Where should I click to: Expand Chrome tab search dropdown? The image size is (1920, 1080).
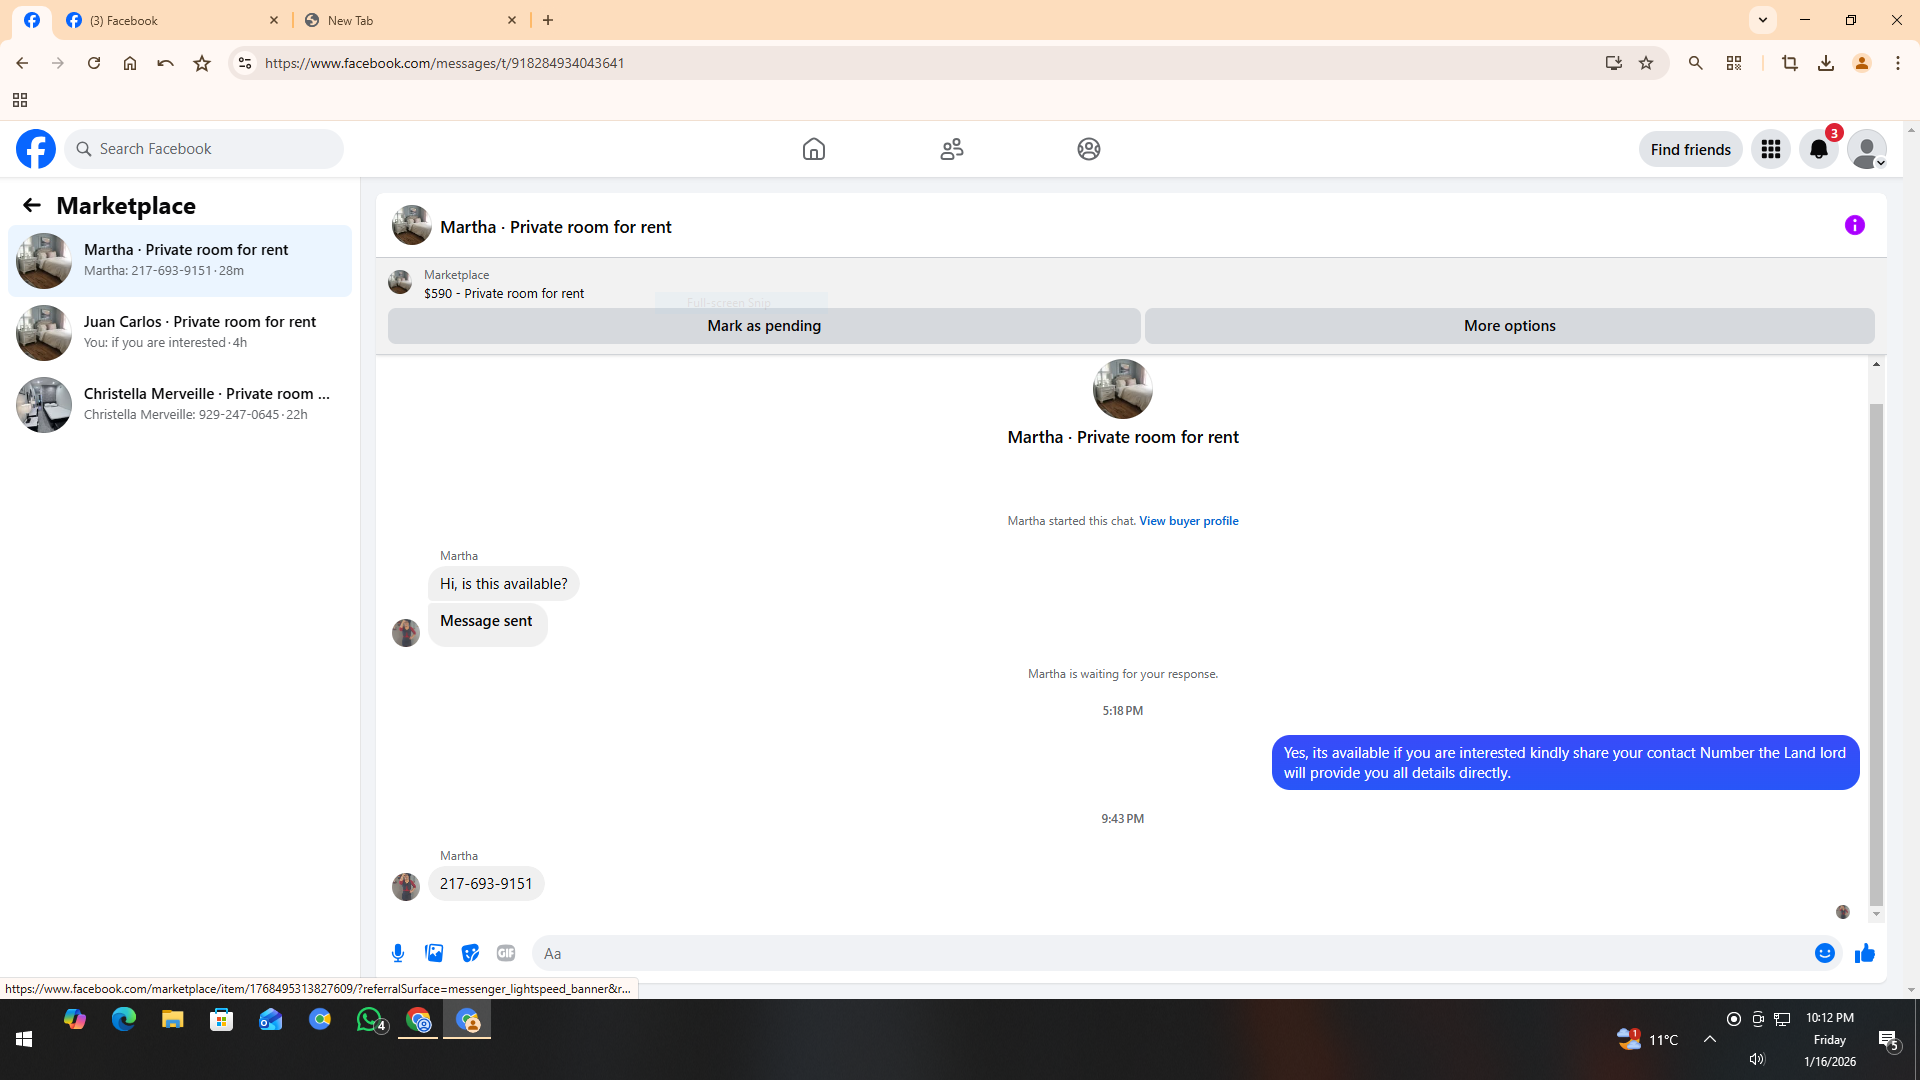click(1762, 20)
